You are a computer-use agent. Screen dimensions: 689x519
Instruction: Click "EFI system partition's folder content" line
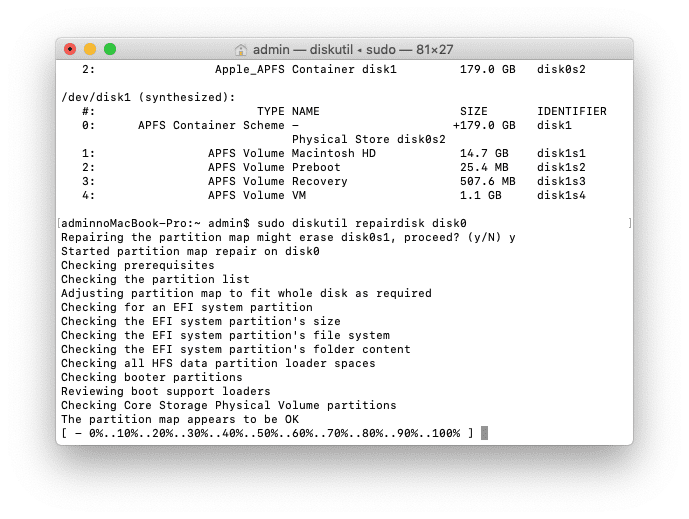tap(236, 350)
